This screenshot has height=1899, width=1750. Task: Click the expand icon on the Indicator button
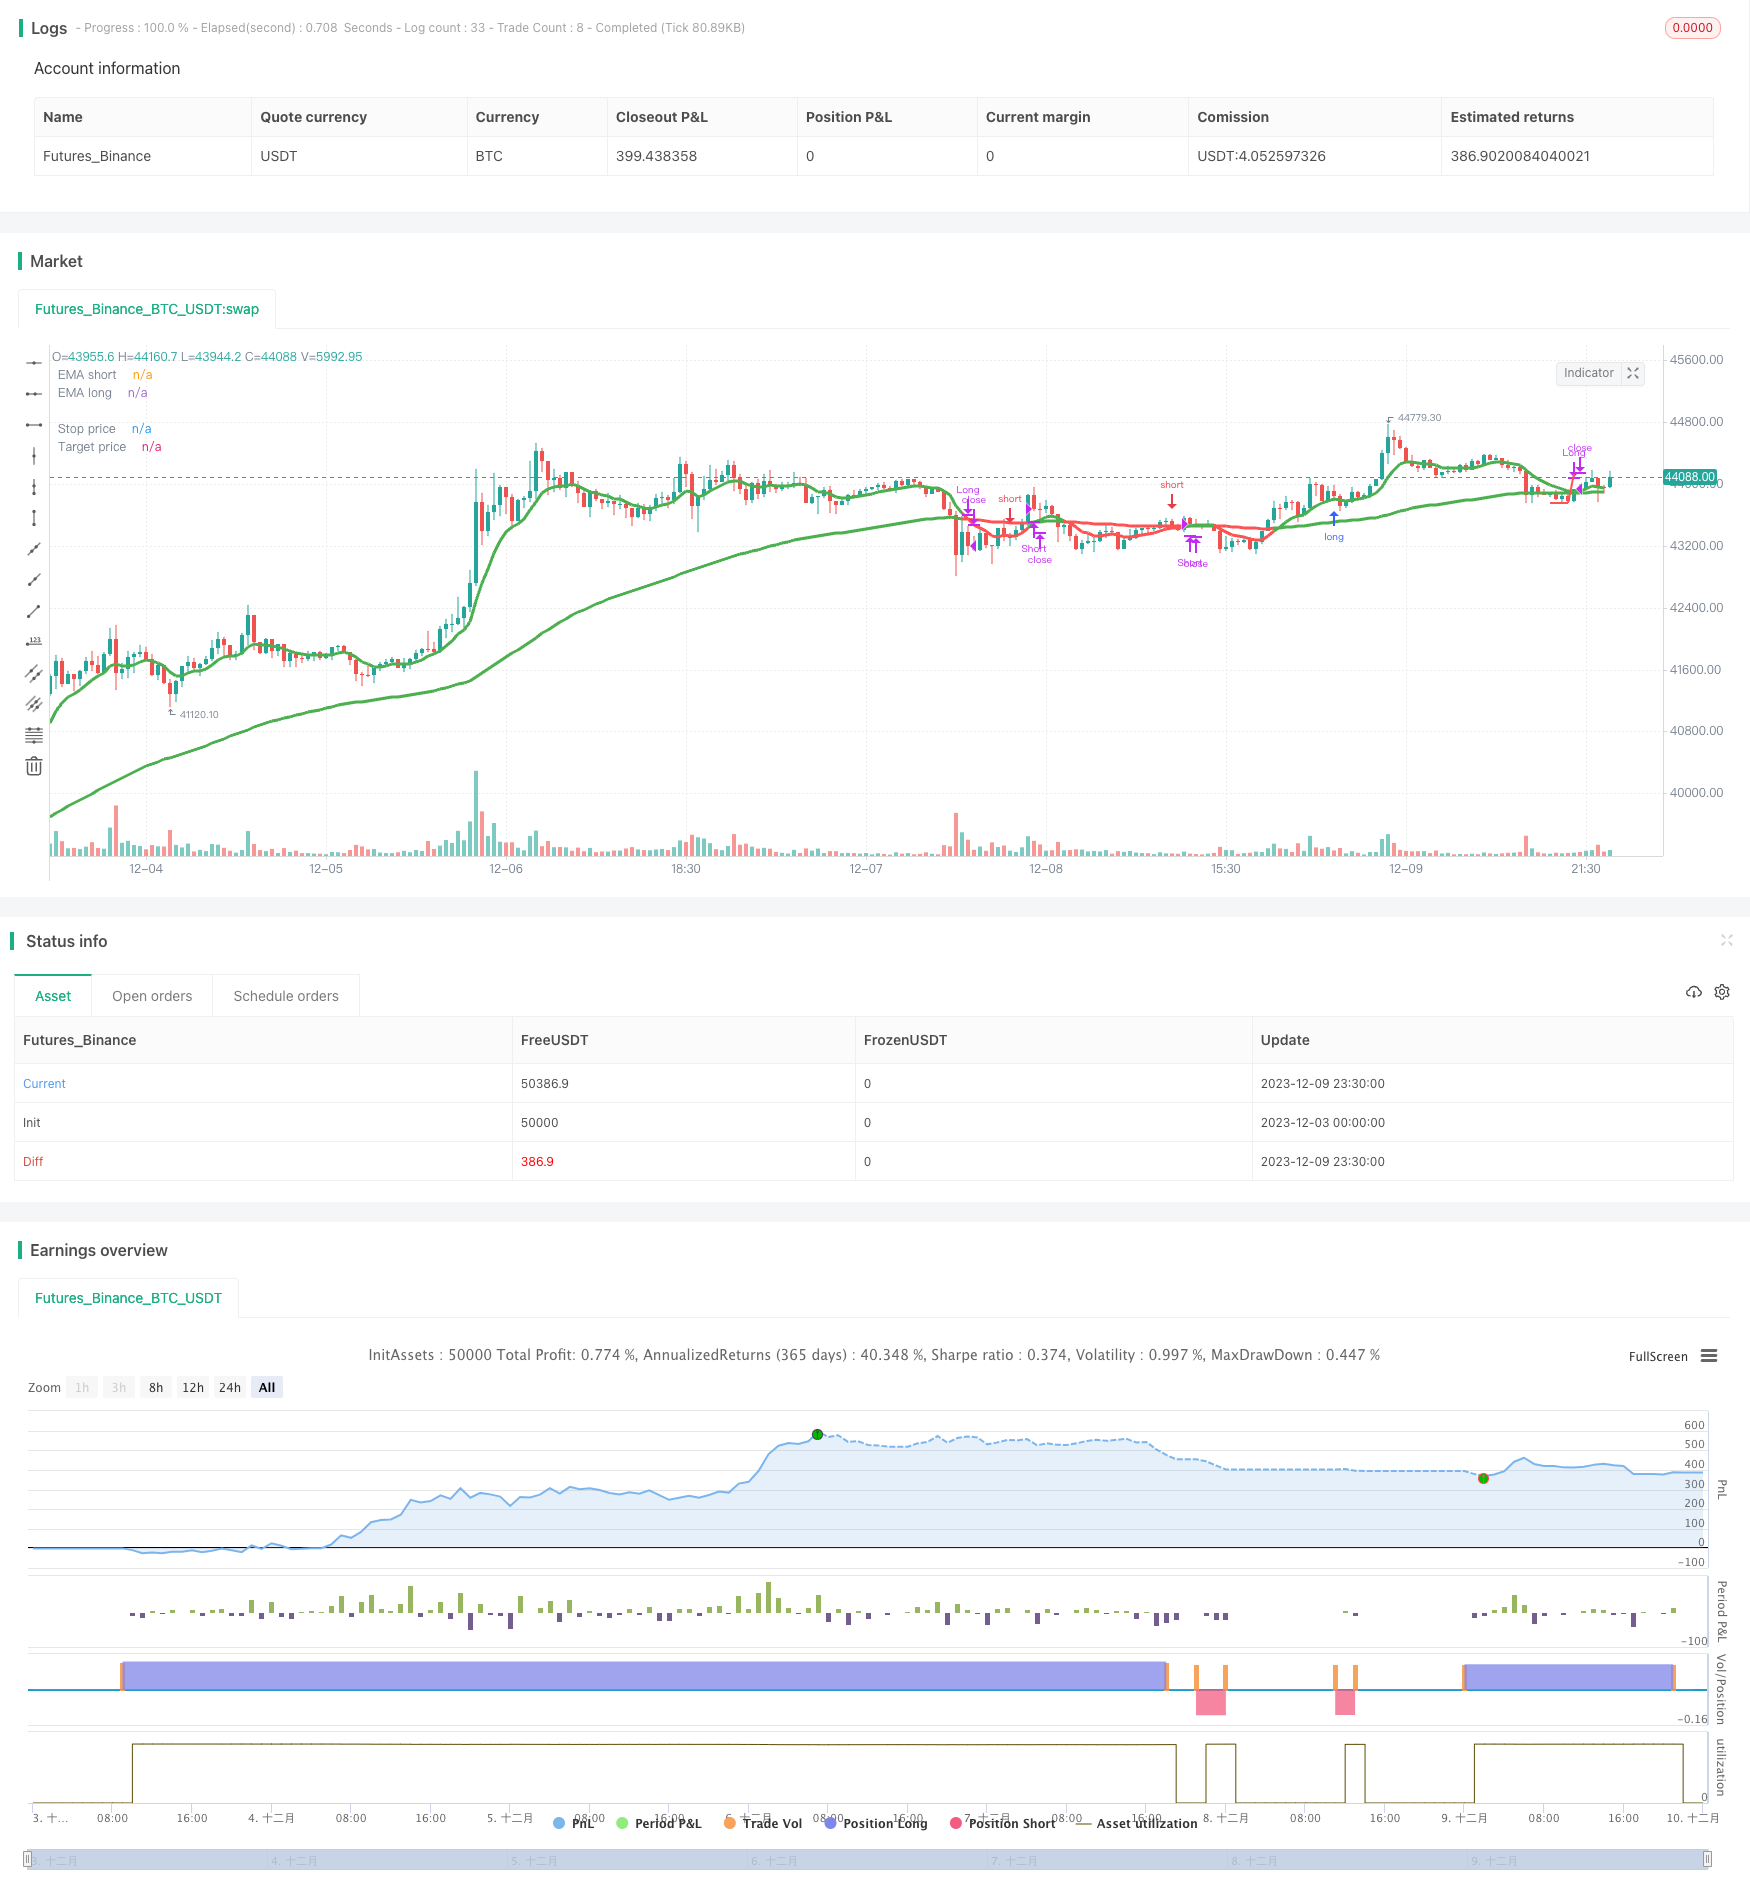point(1633,373)
